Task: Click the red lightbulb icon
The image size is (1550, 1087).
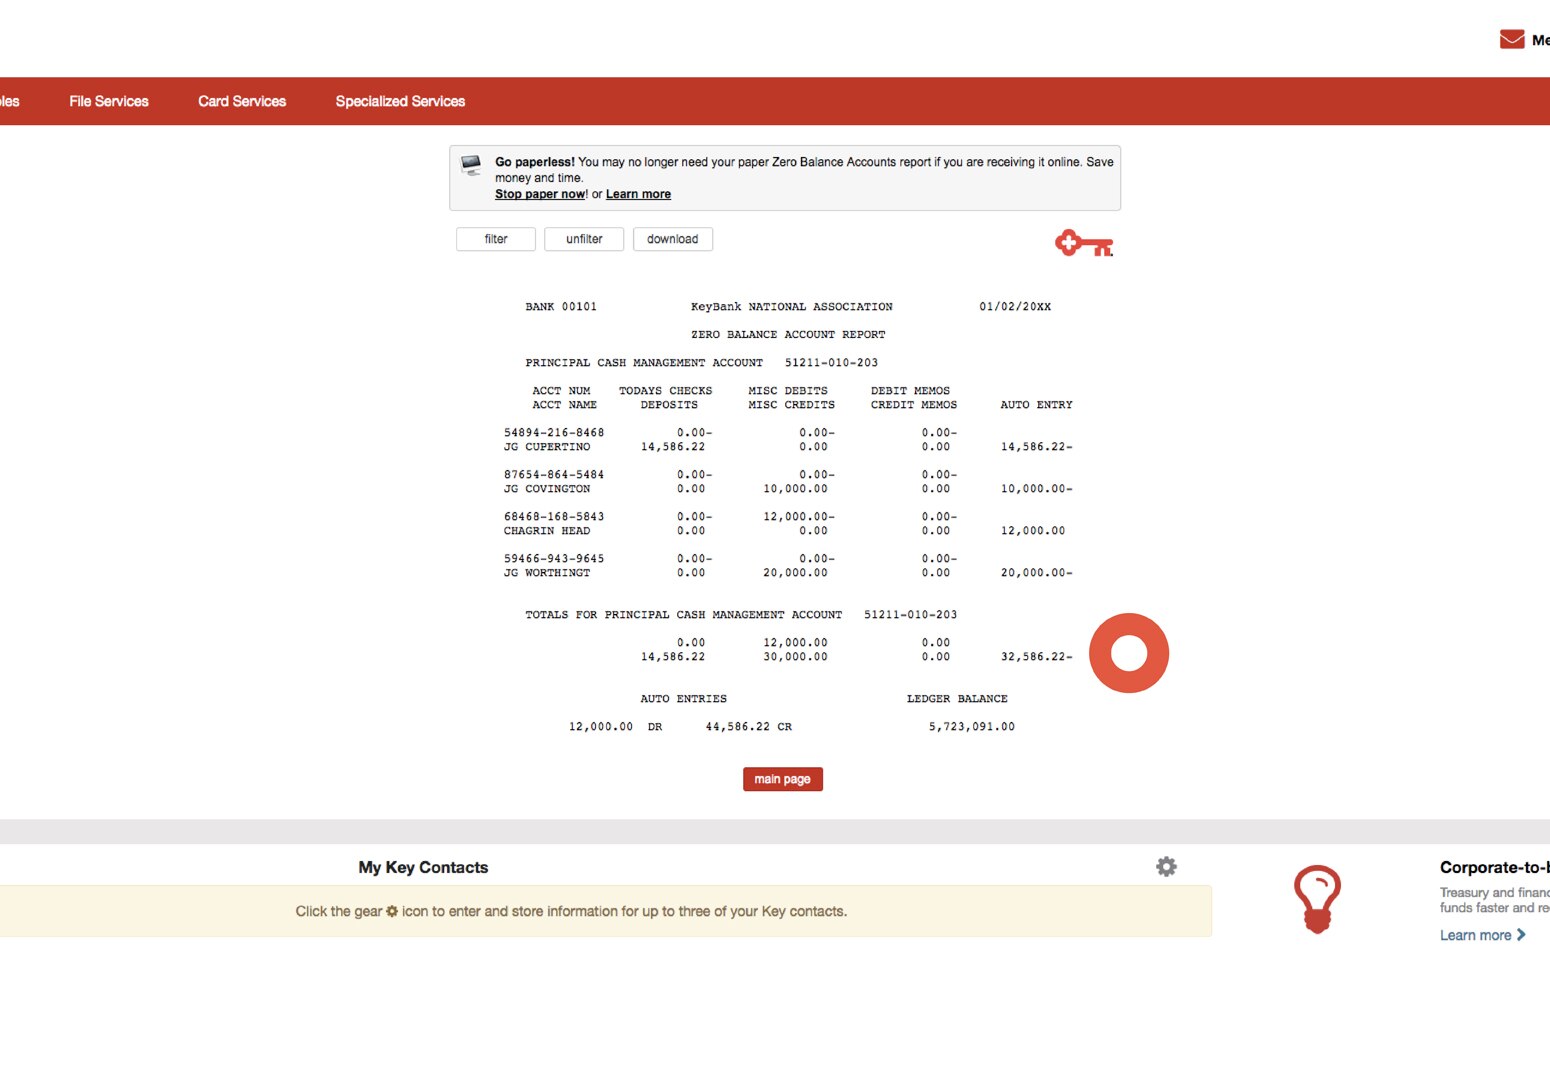Action: [x=1318, y=898]
